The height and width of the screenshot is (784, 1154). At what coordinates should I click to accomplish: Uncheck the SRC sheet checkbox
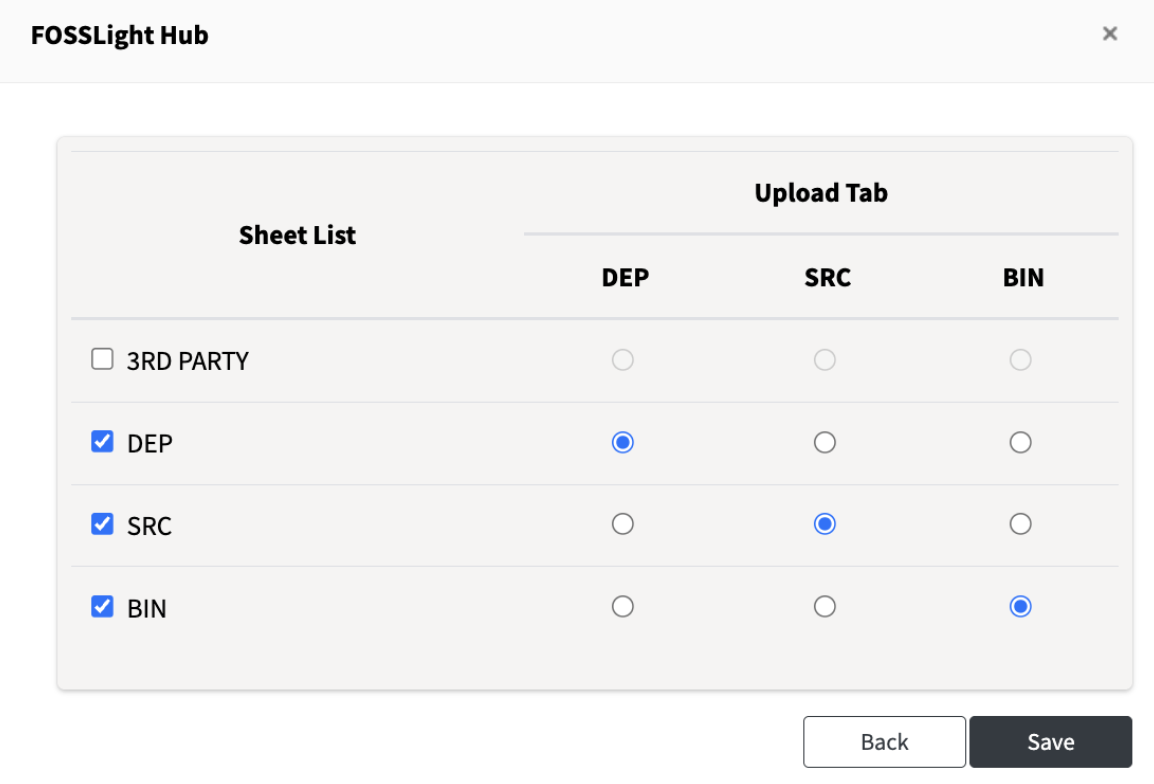click(102, 523)
